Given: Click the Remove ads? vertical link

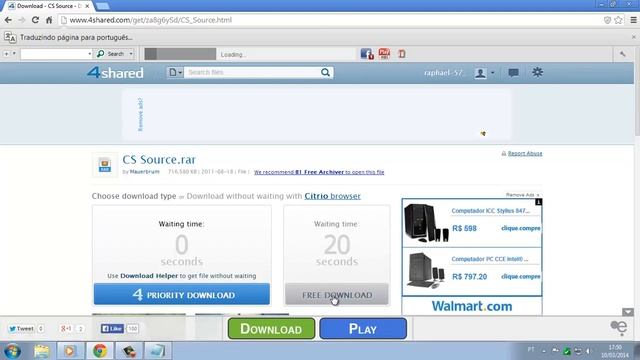Looking at the screenshot, I should [x=140, y=114].
